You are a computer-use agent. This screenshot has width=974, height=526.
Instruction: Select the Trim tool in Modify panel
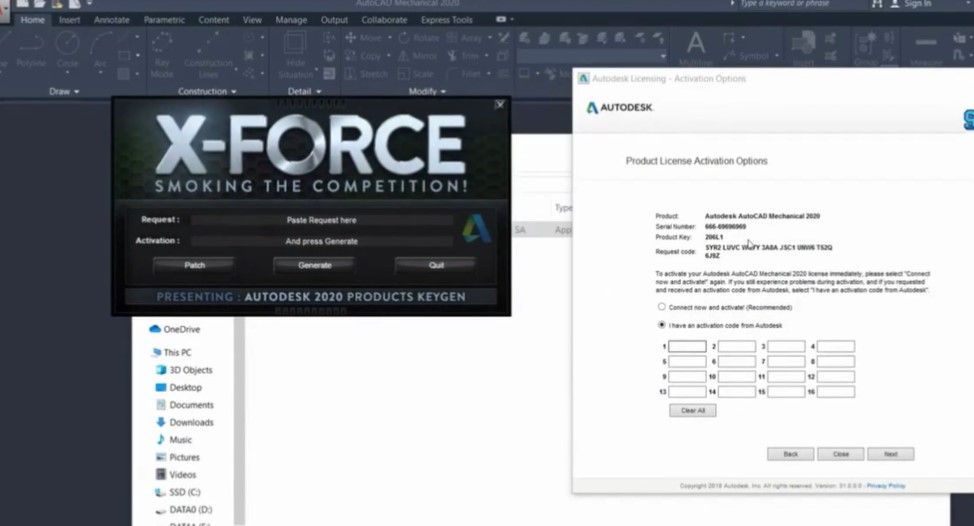[463, 56]
